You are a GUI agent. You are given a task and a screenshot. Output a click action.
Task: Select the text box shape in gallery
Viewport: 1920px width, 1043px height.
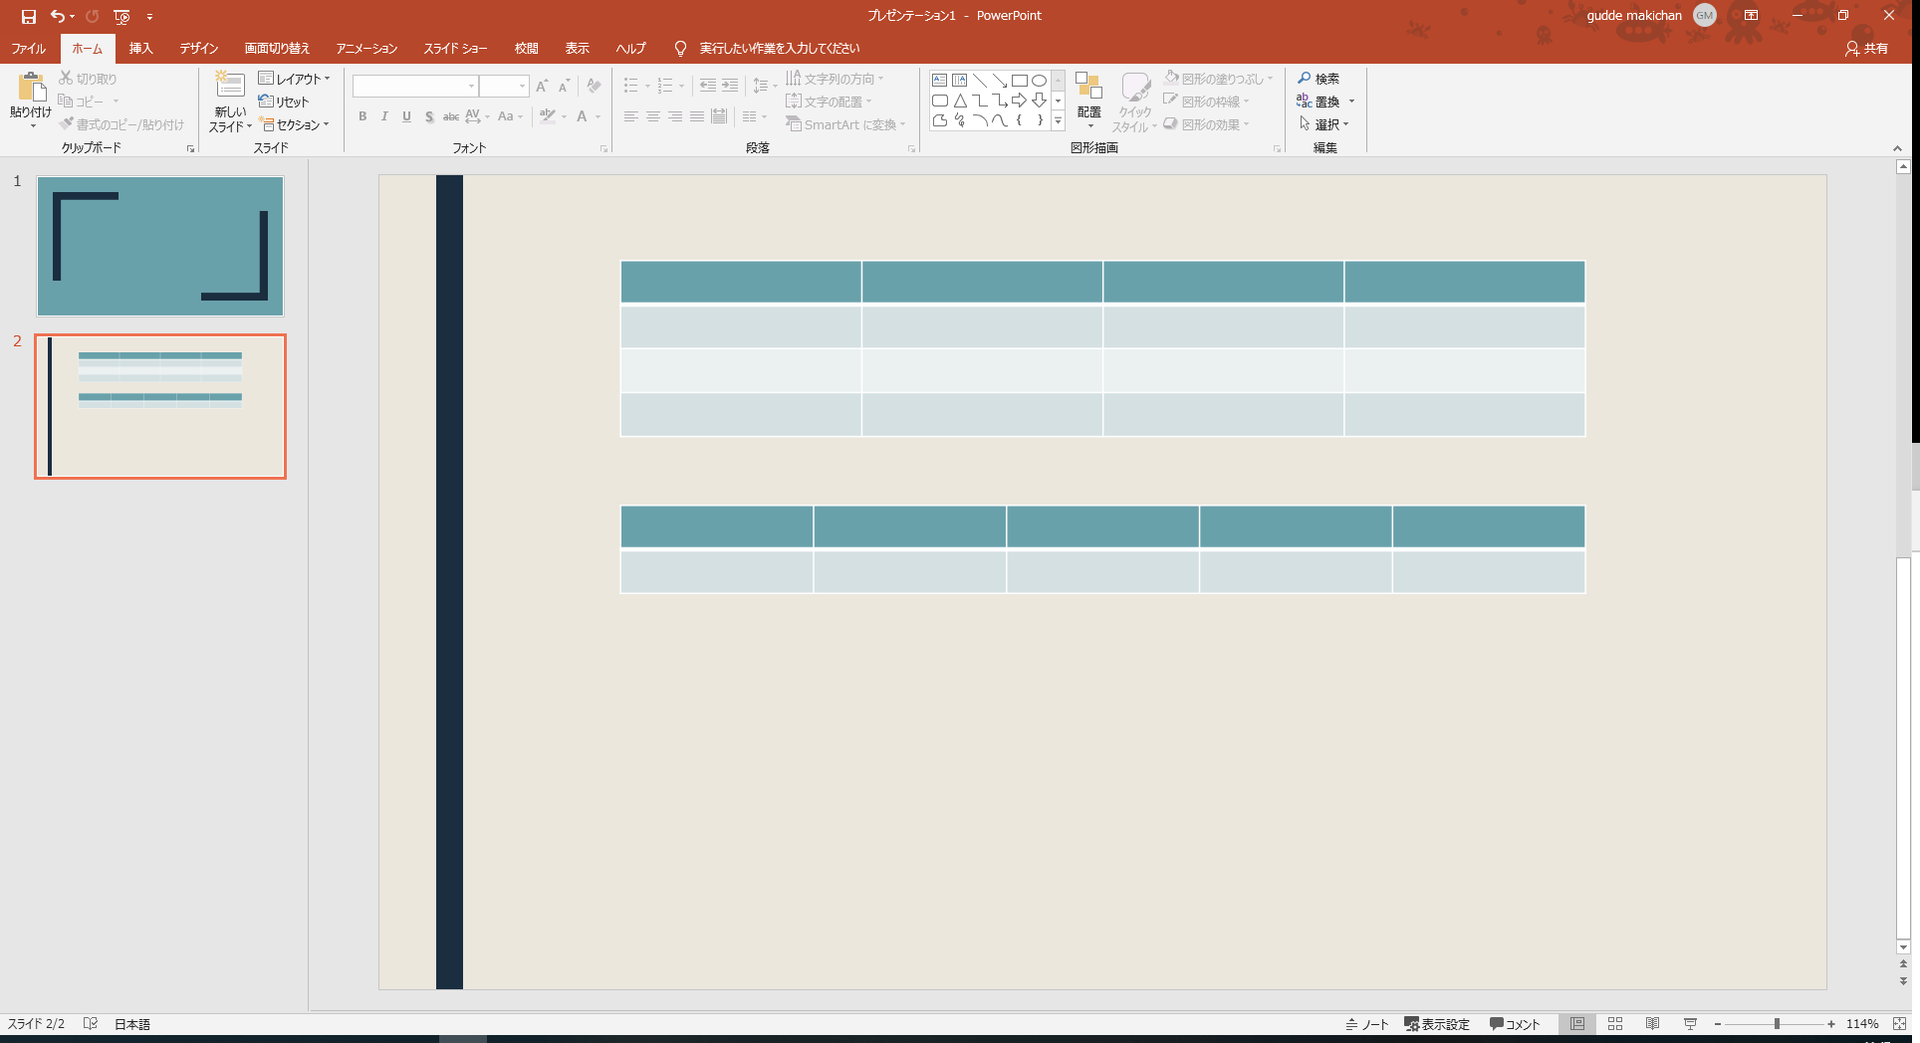[939, 80]
